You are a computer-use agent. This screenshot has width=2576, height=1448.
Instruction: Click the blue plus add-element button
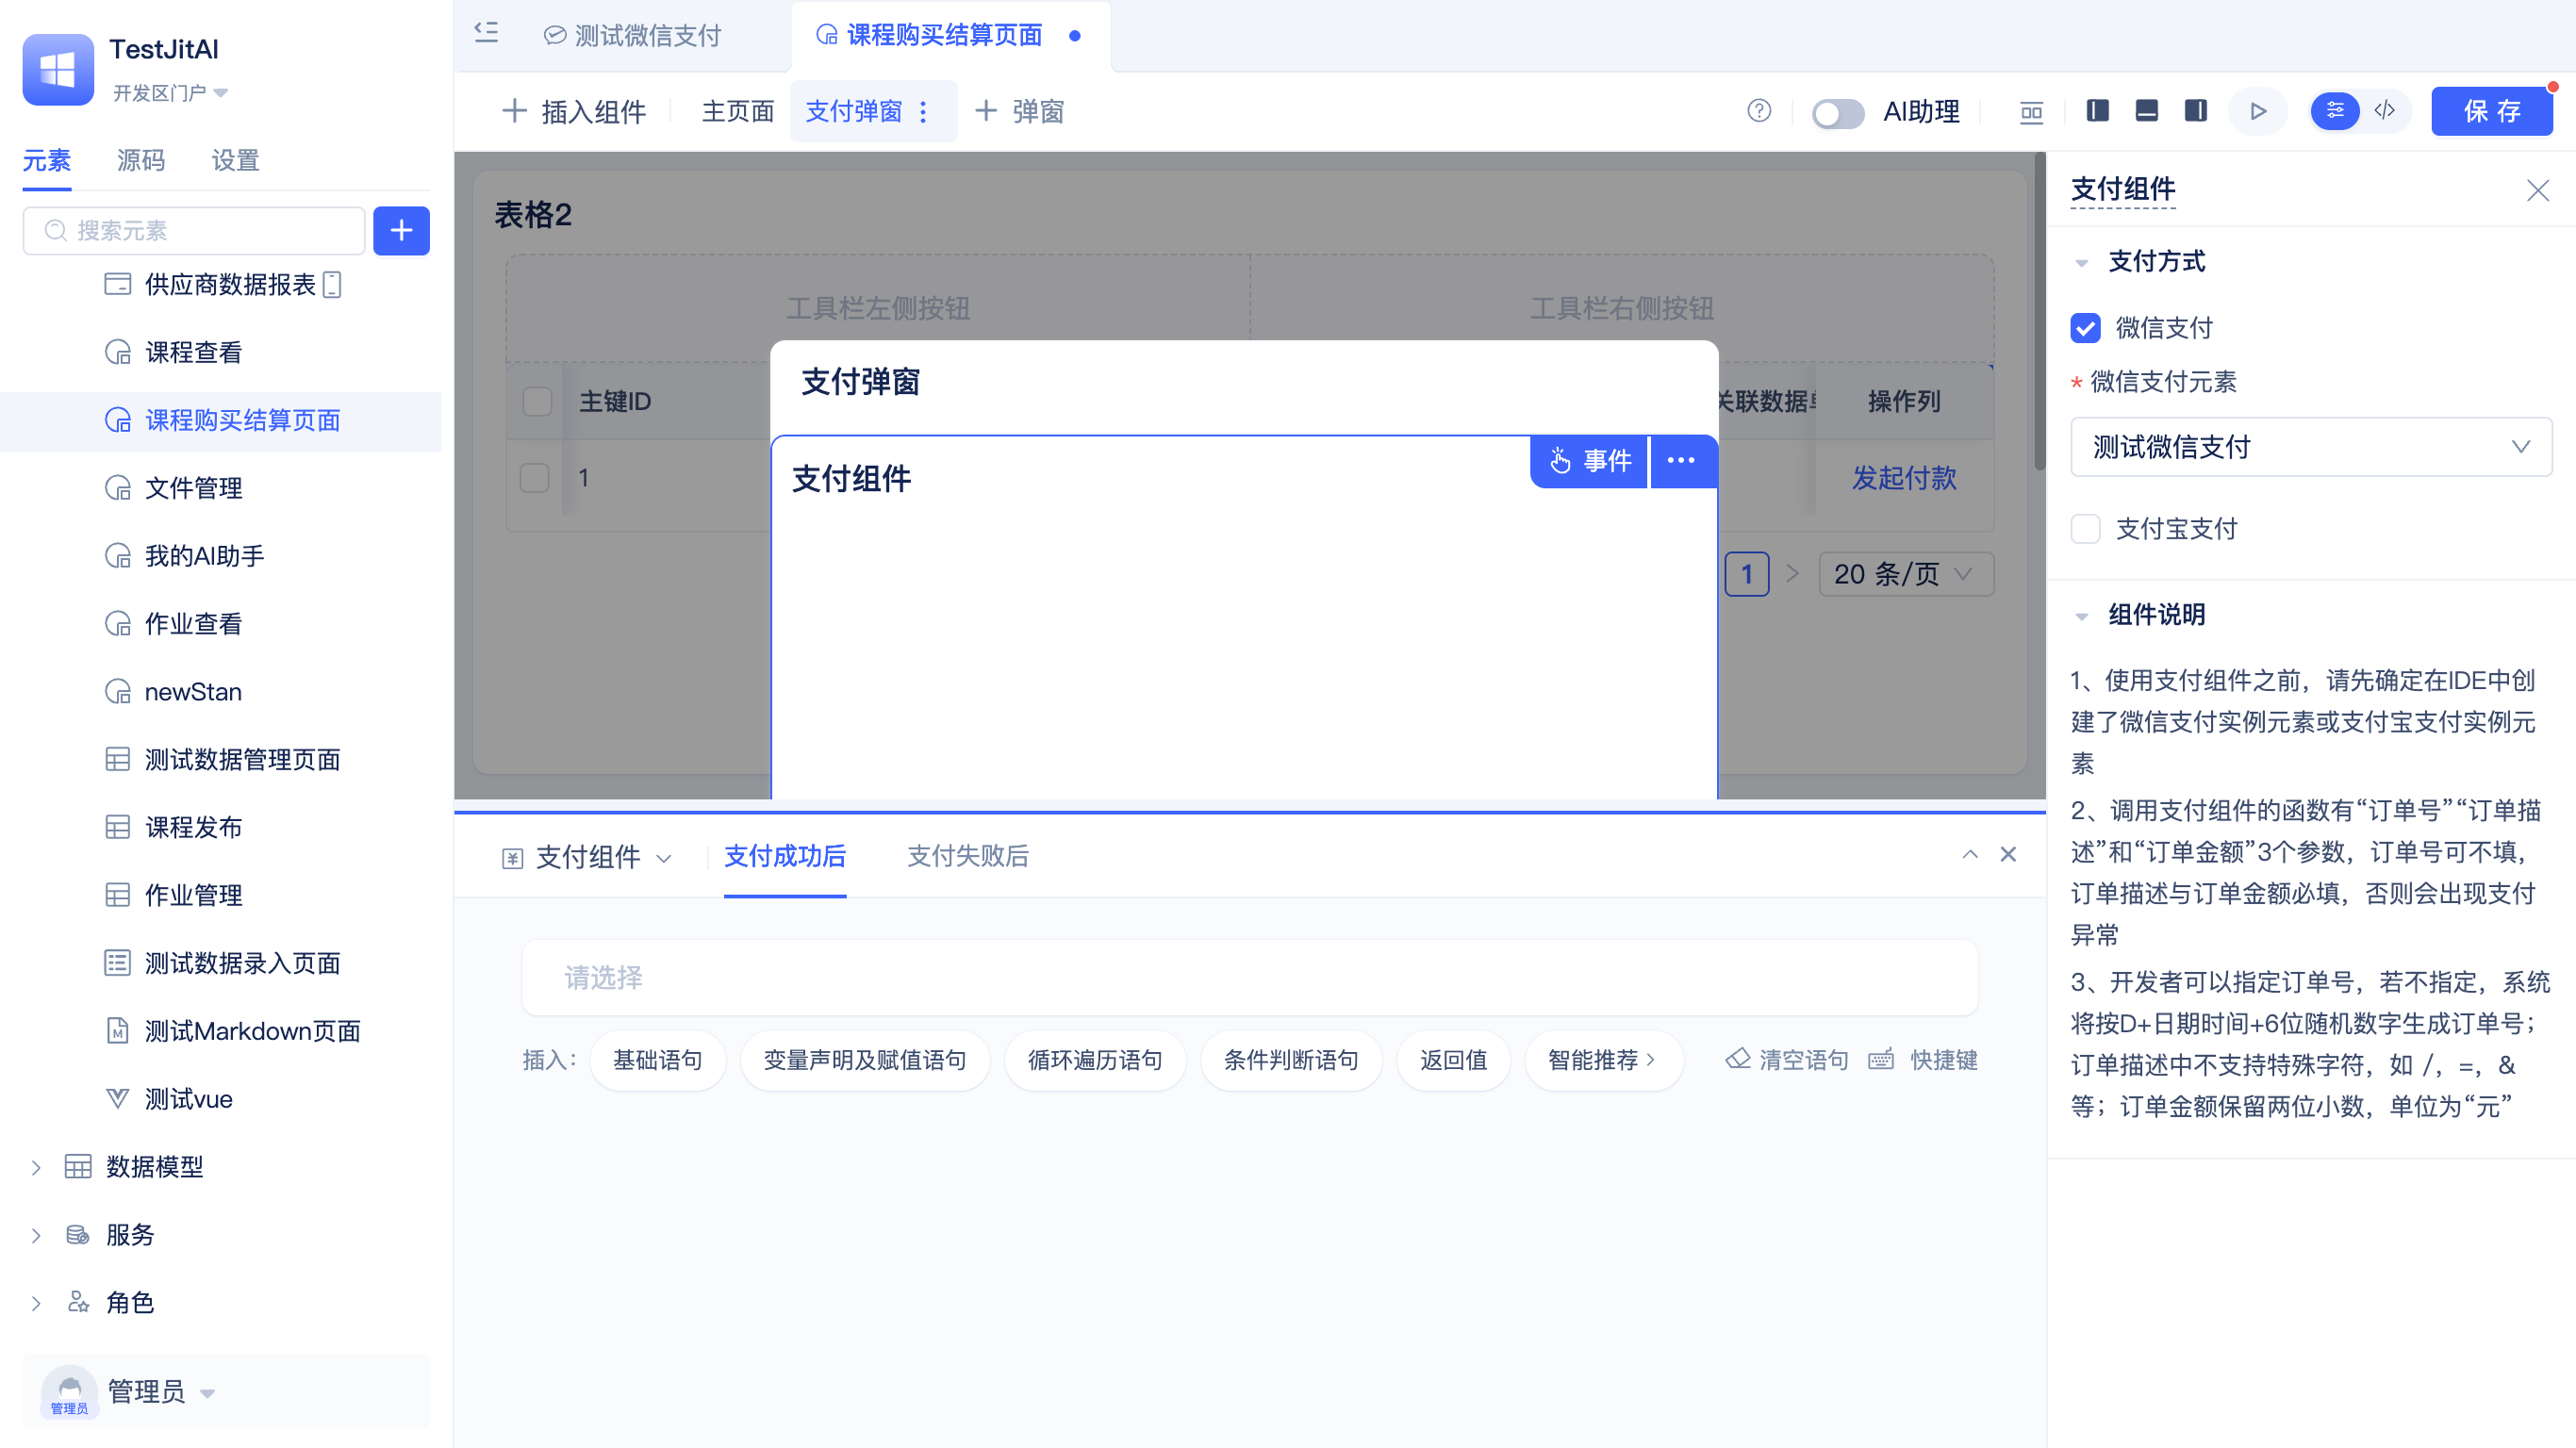click(401, 231)
